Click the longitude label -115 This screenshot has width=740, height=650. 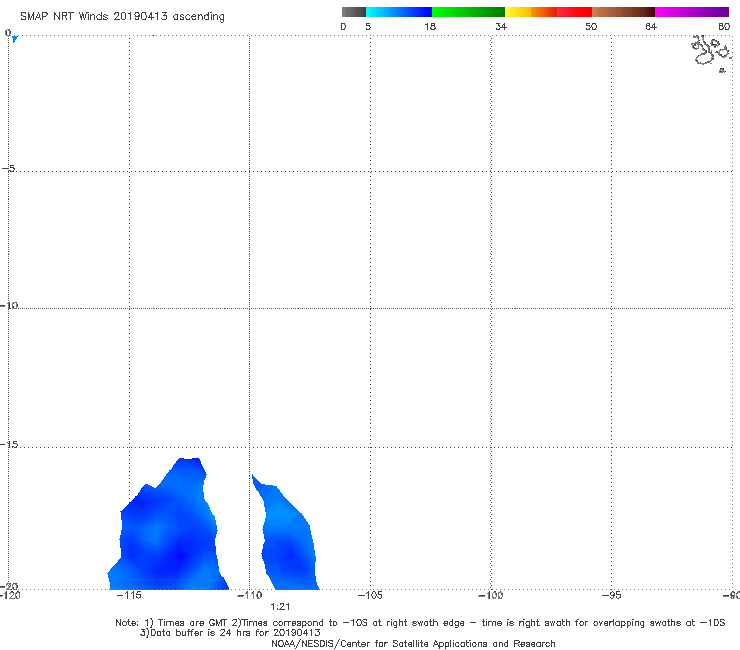(x=129, y=595)
